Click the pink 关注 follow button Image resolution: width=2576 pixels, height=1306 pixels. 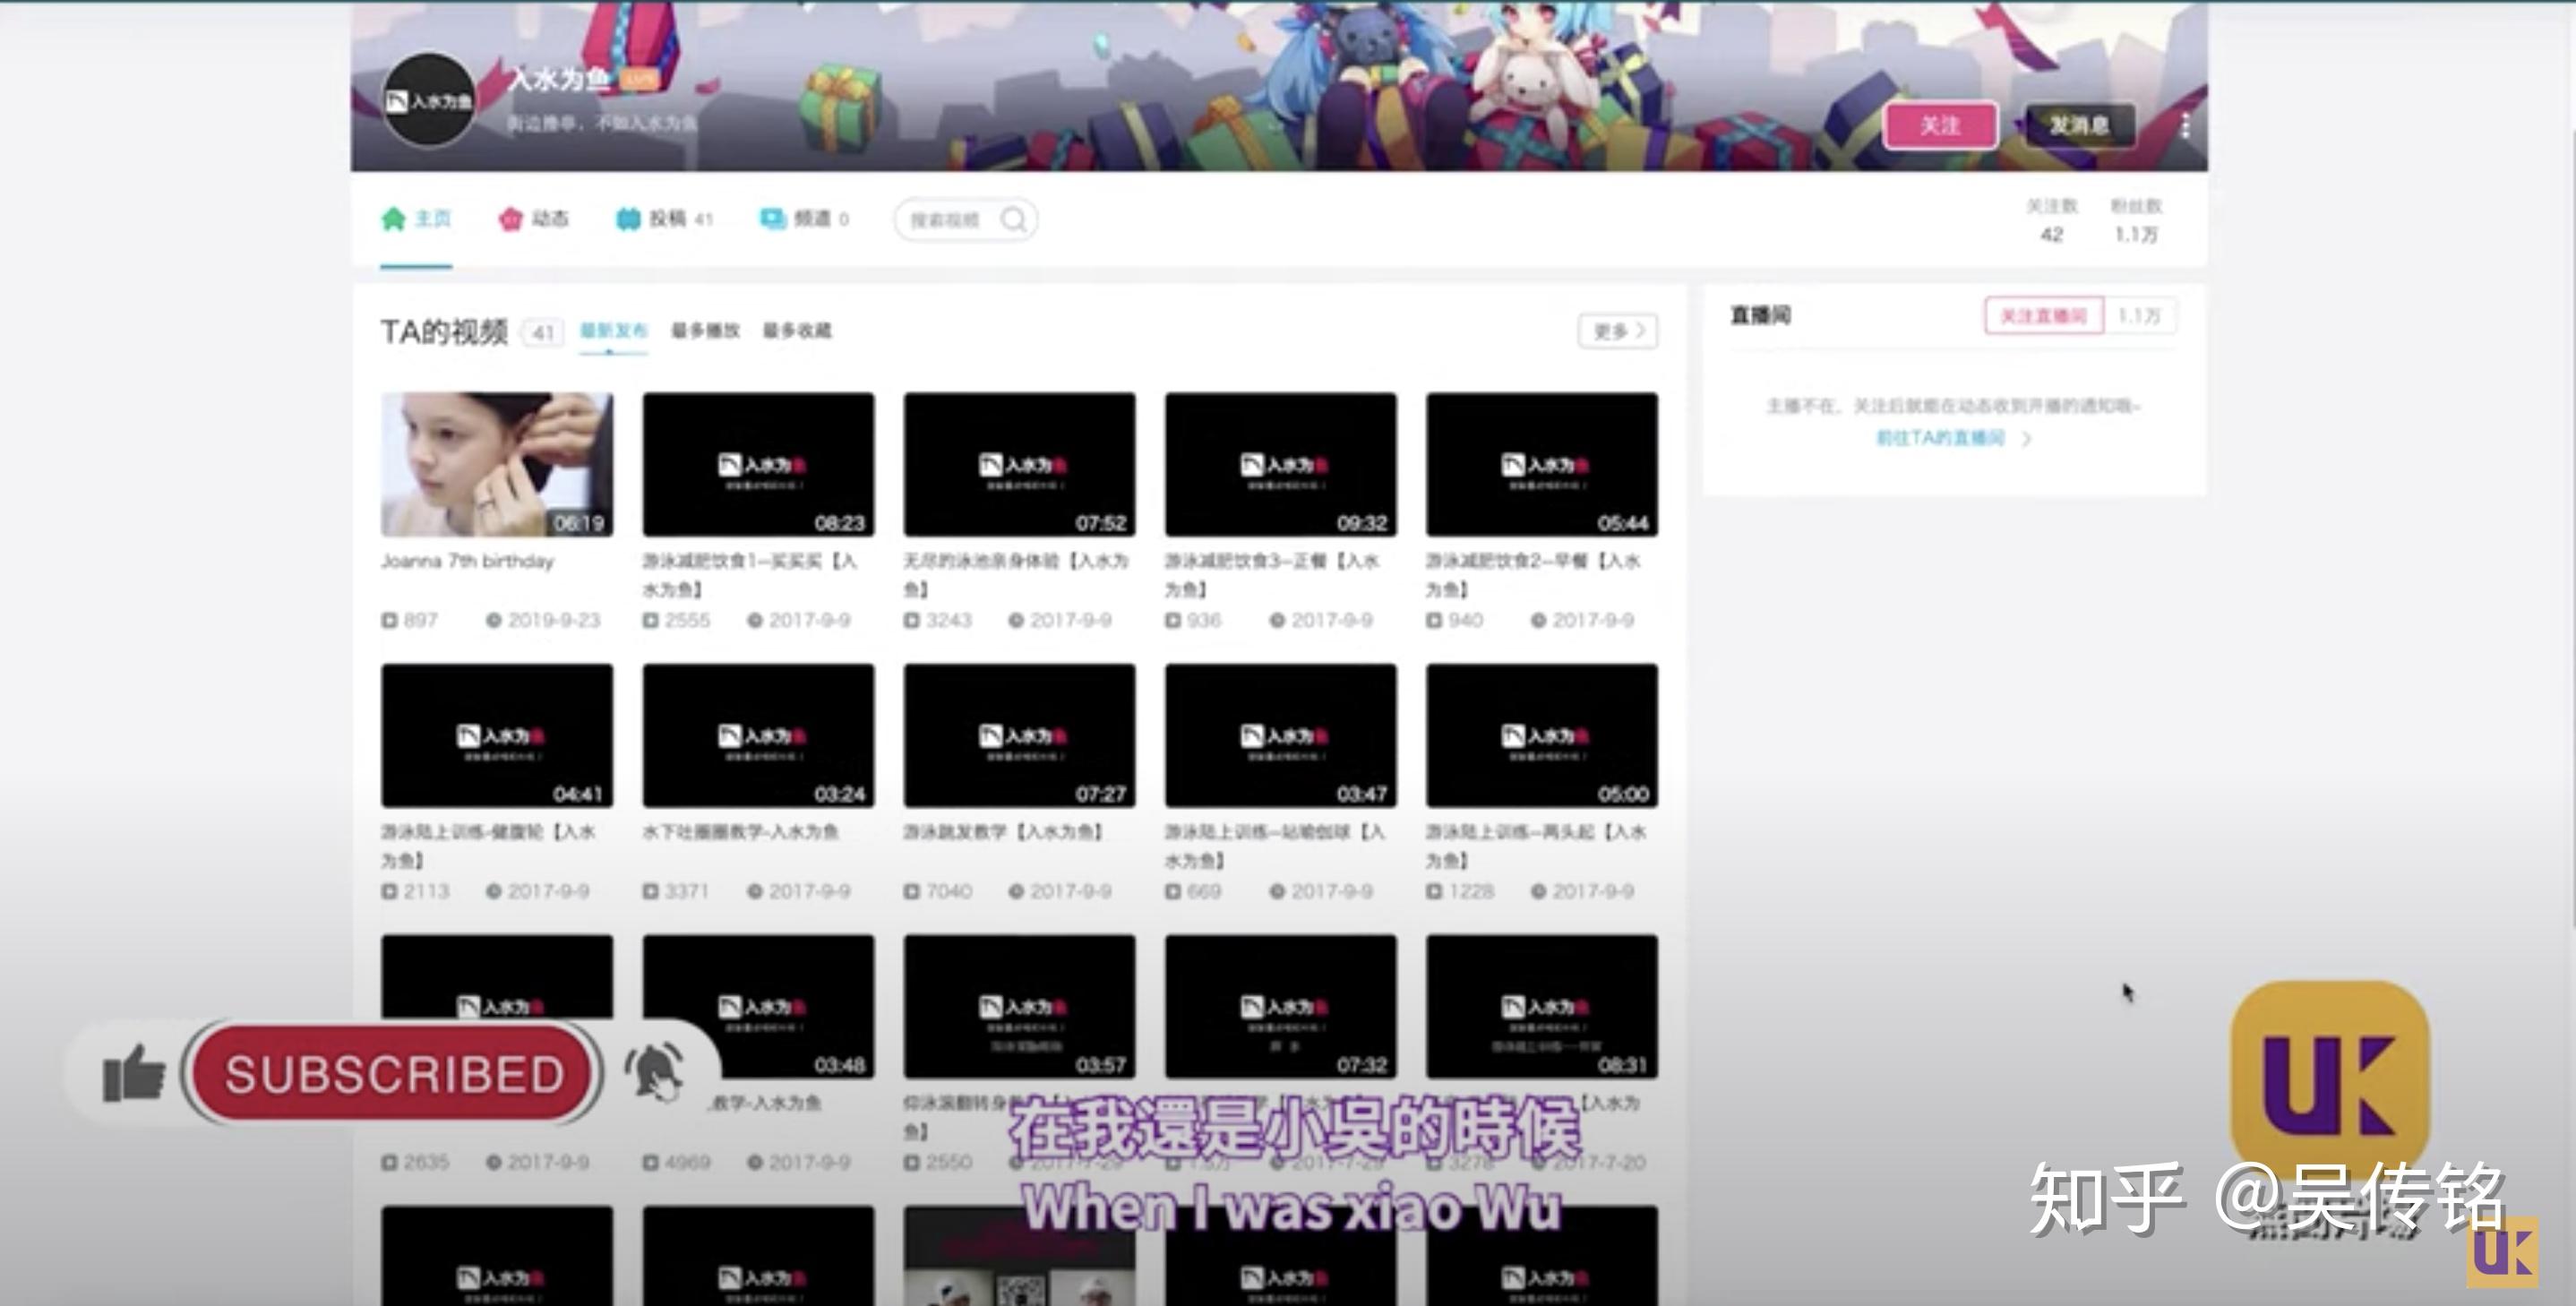tap(1940, 126)
